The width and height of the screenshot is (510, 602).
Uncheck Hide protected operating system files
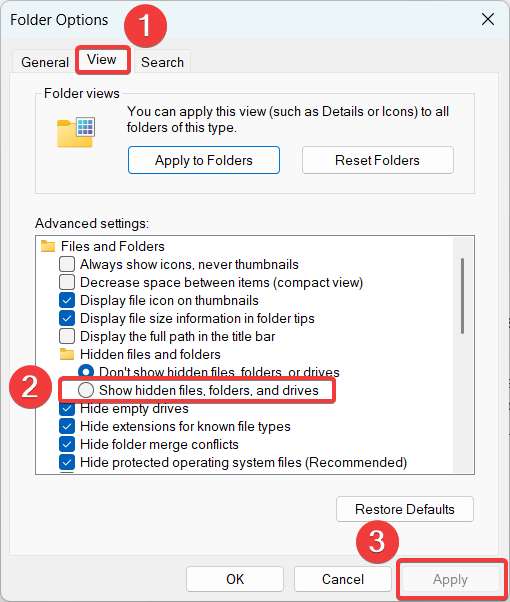pos(67,462)
